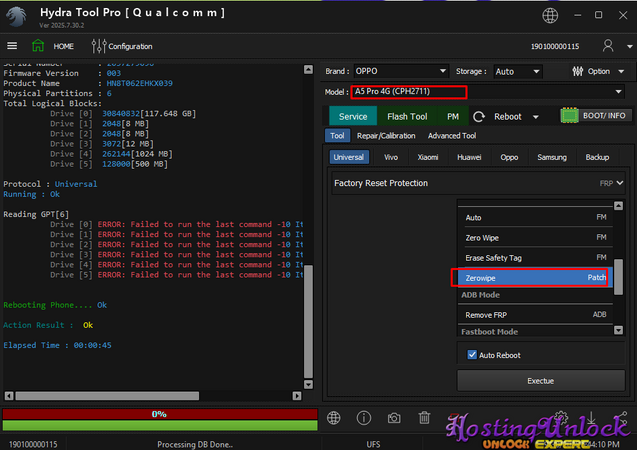637x450 pixels.
Task: Expand the Model dropdown arrow
Action: [619, 92]
